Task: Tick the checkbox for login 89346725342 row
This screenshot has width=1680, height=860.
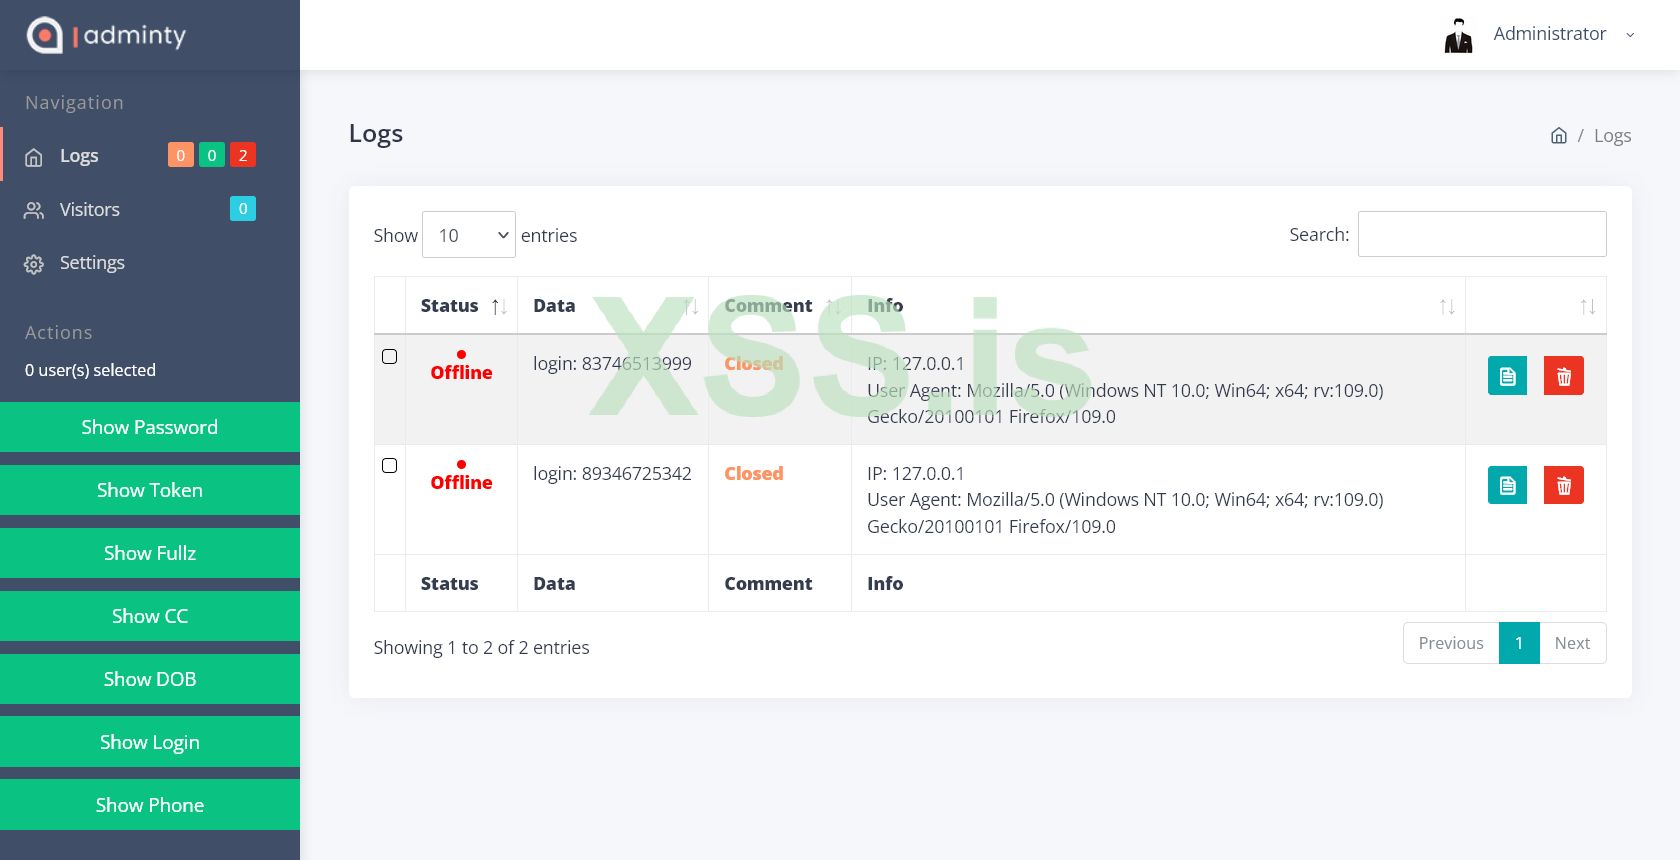Action: click(x=390, y=466)
